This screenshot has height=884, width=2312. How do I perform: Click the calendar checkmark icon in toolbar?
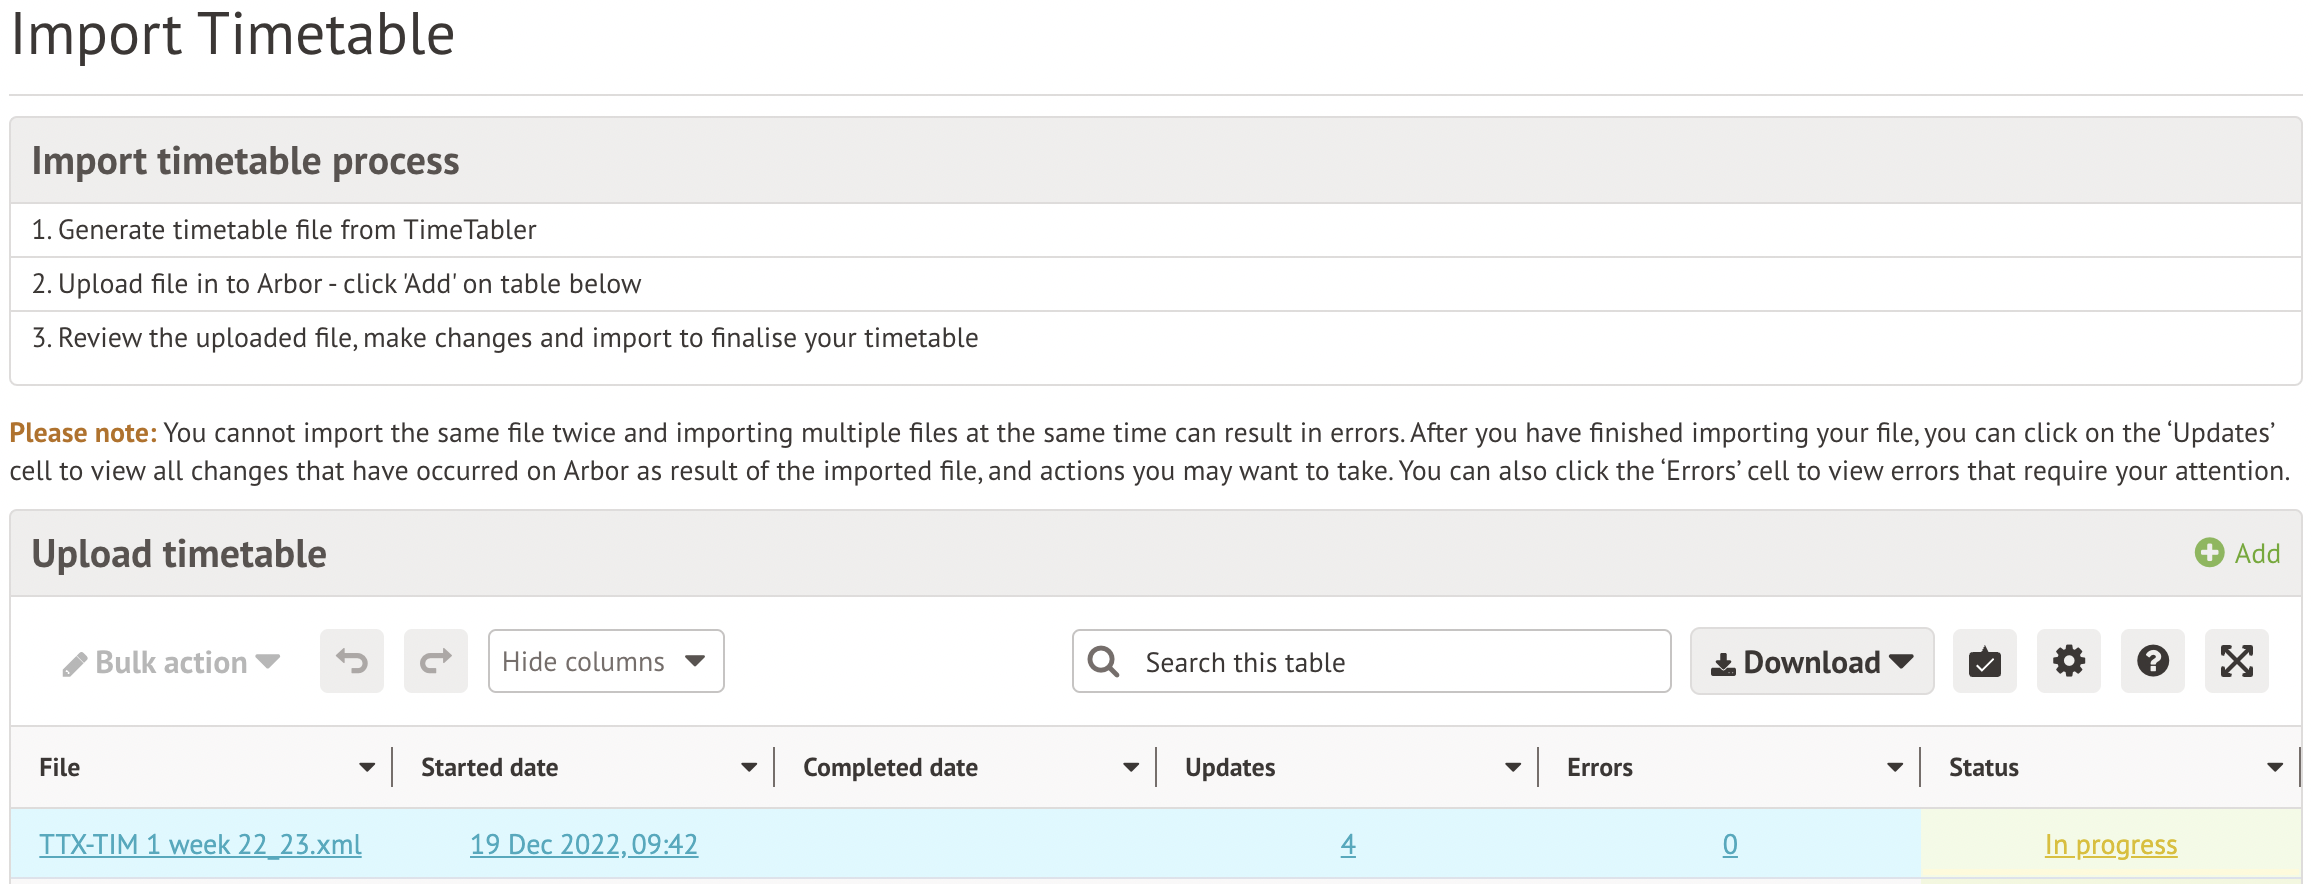pos(1984,661)
